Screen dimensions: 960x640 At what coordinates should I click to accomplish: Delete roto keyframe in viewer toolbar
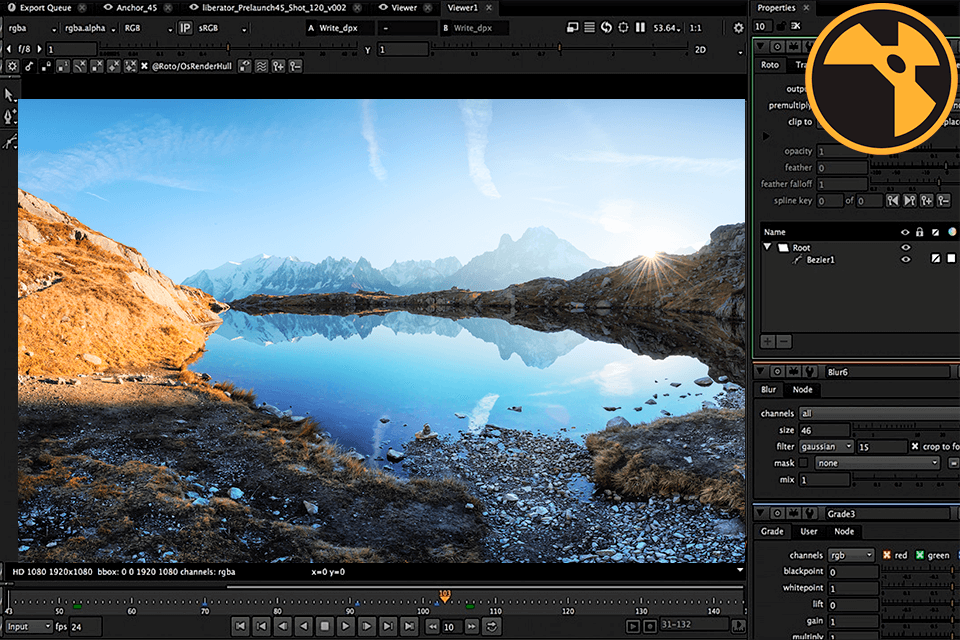295,66
